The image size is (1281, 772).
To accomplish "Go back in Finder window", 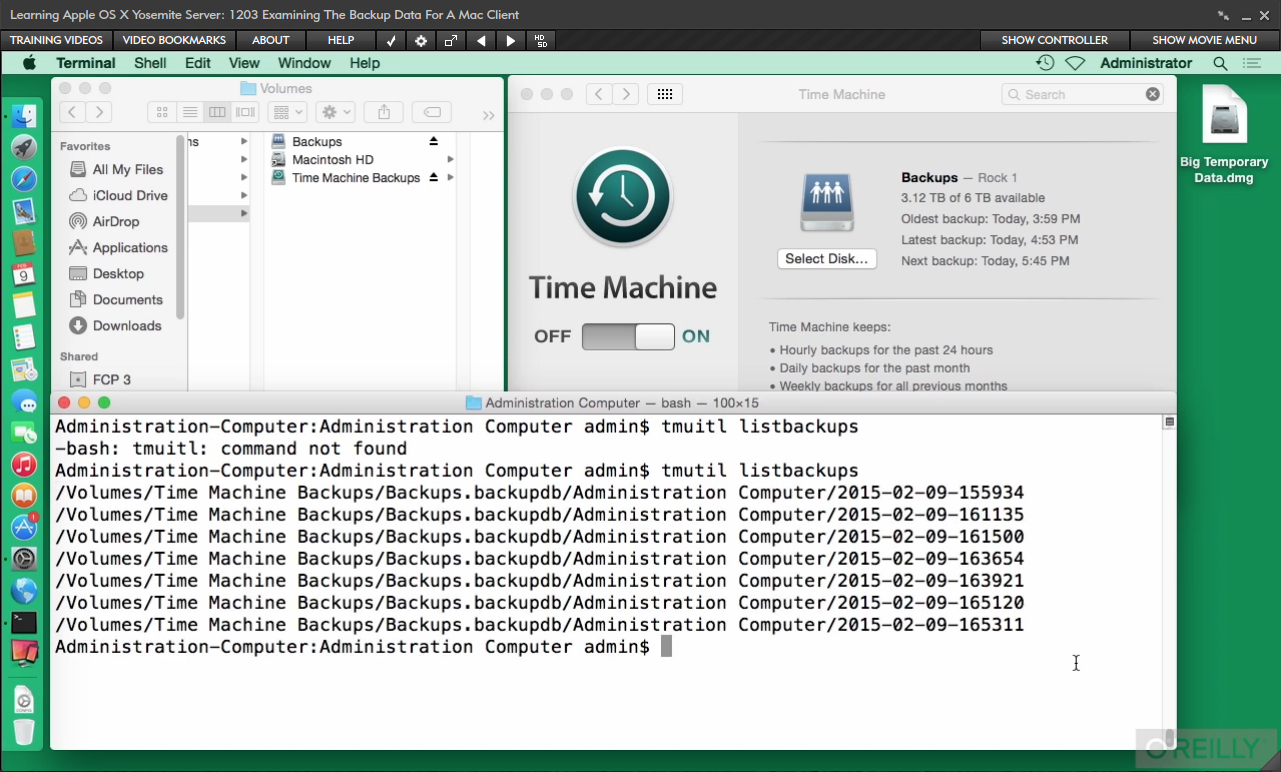I will (72, 113).
